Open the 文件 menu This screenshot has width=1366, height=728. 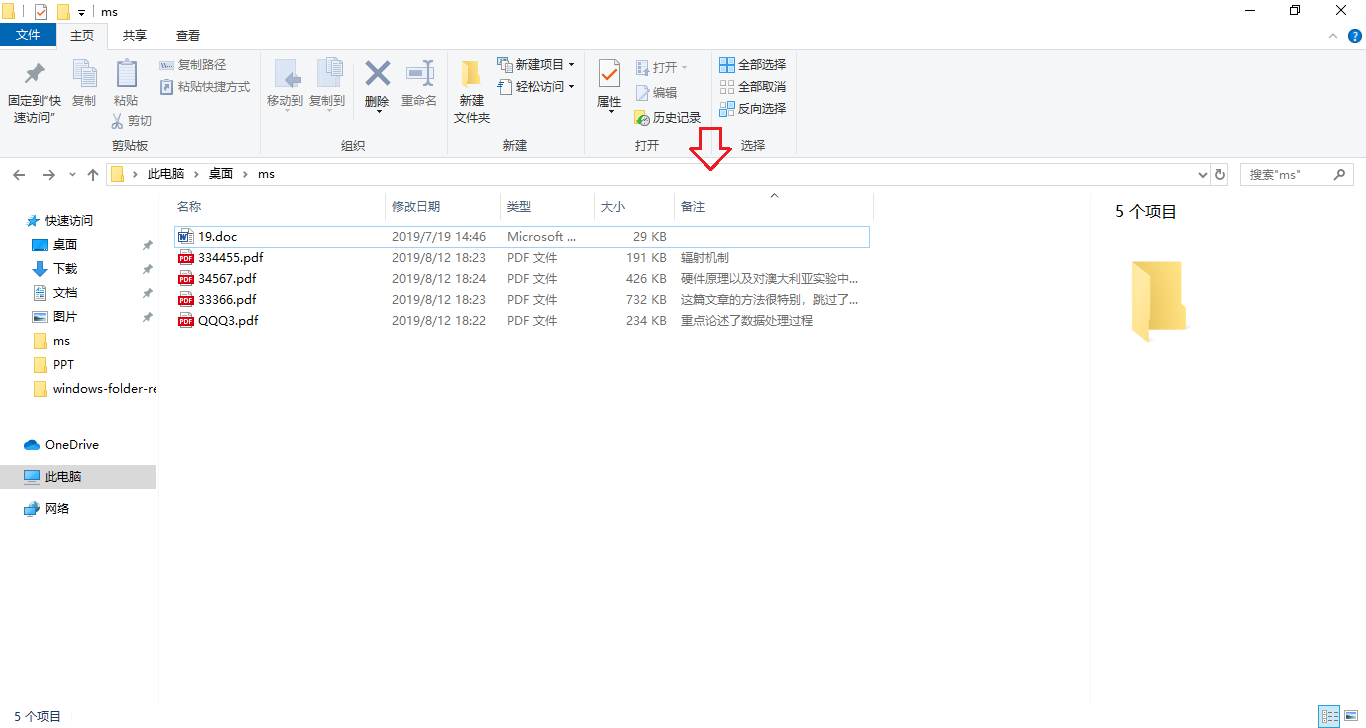tap(28, 34)
